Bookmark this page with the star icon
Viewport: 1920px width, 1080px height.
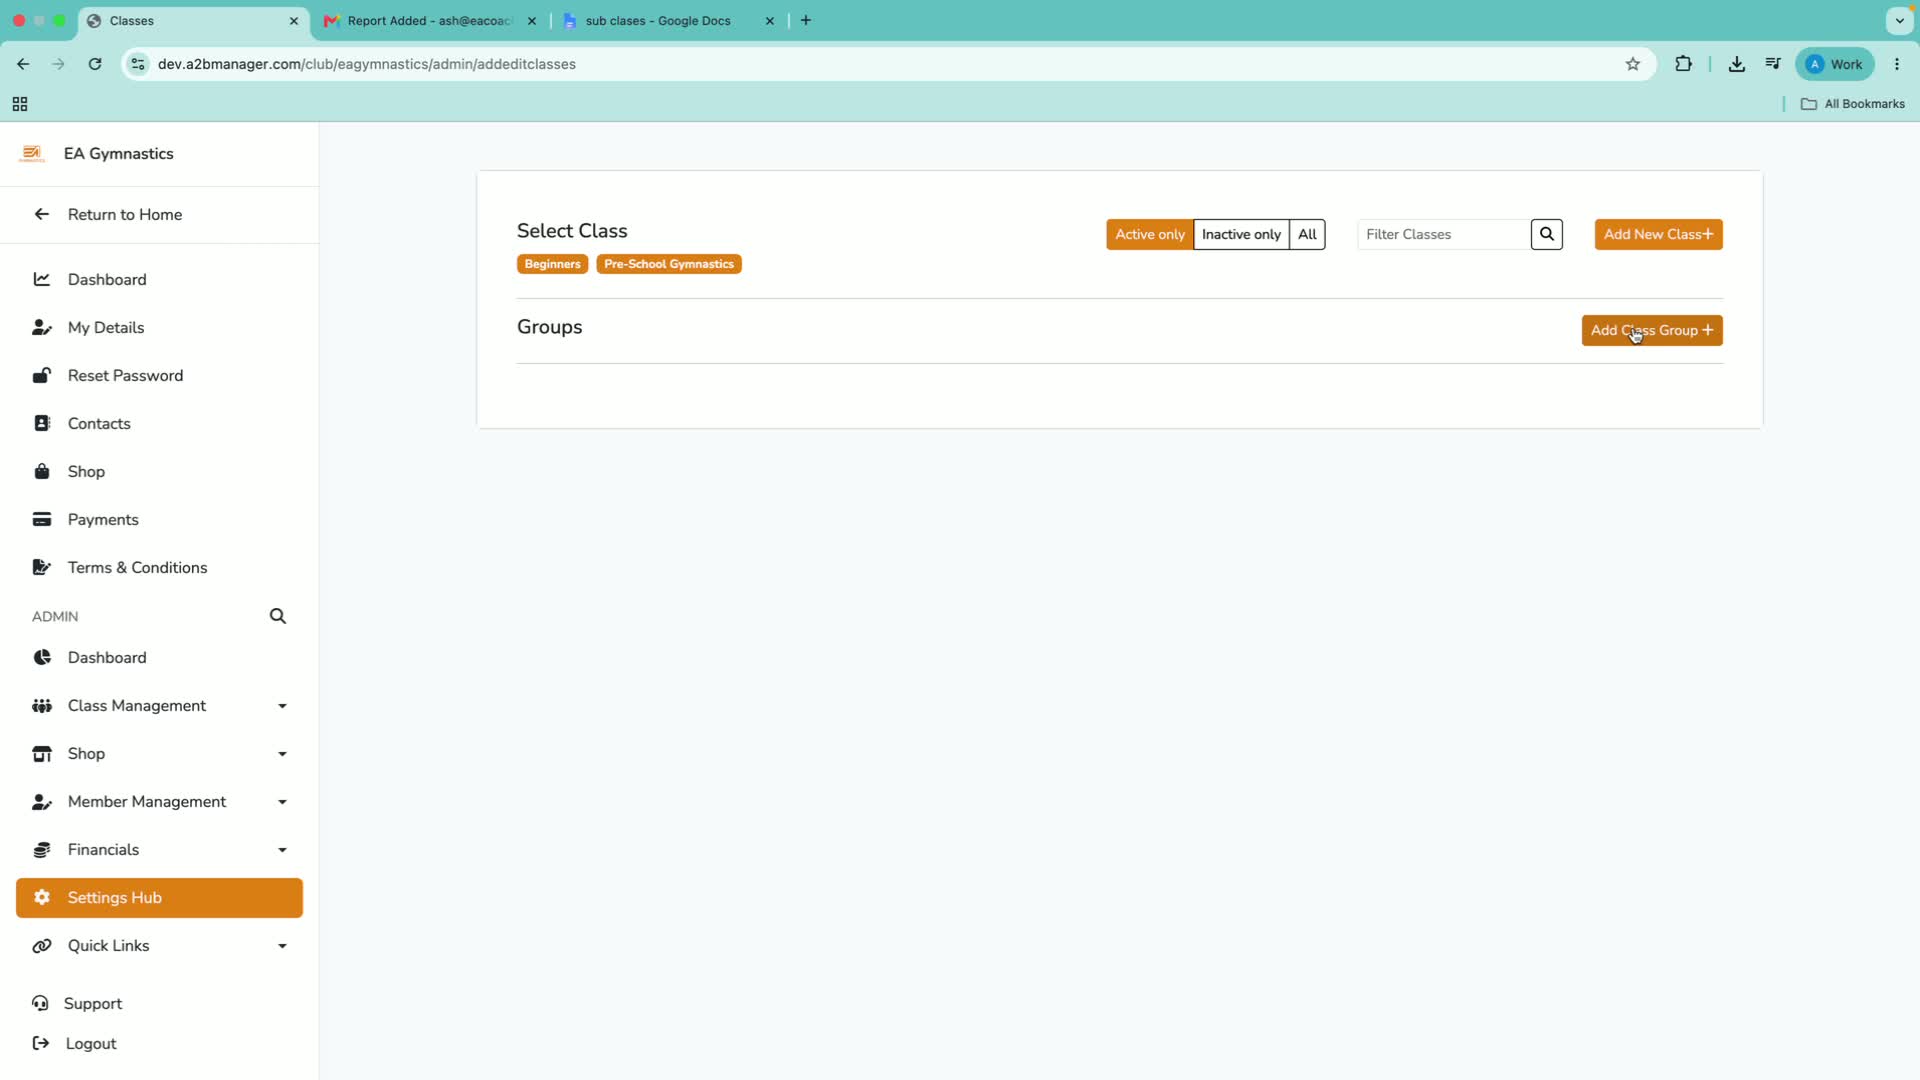1633,64
